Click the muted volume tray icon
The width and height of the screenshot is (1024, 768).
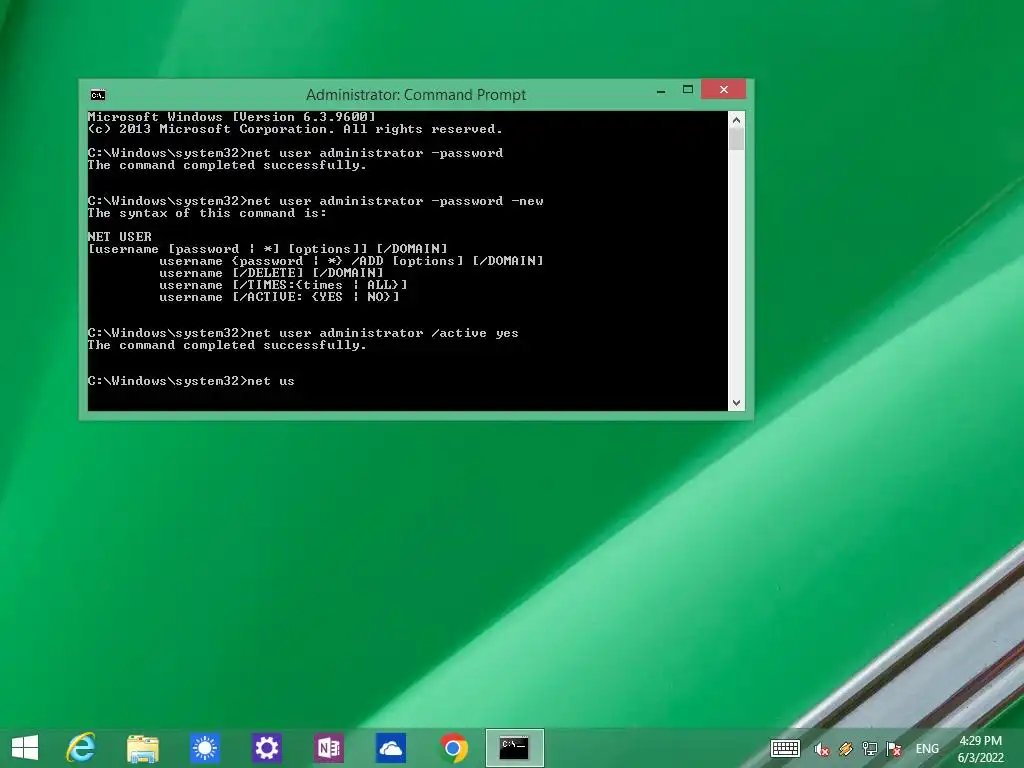click(x=822, y=749)
